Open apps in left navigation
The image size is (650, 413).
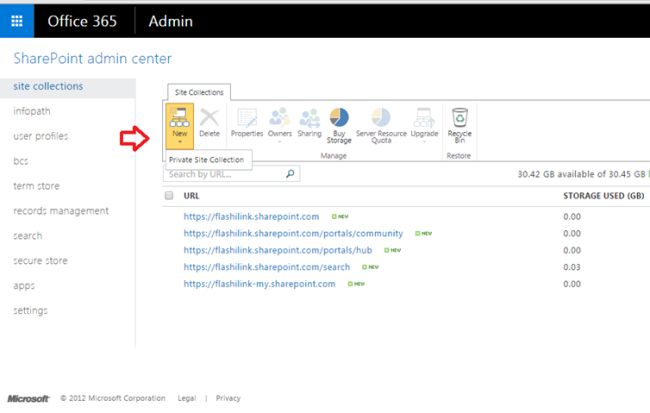coord(24,286)
